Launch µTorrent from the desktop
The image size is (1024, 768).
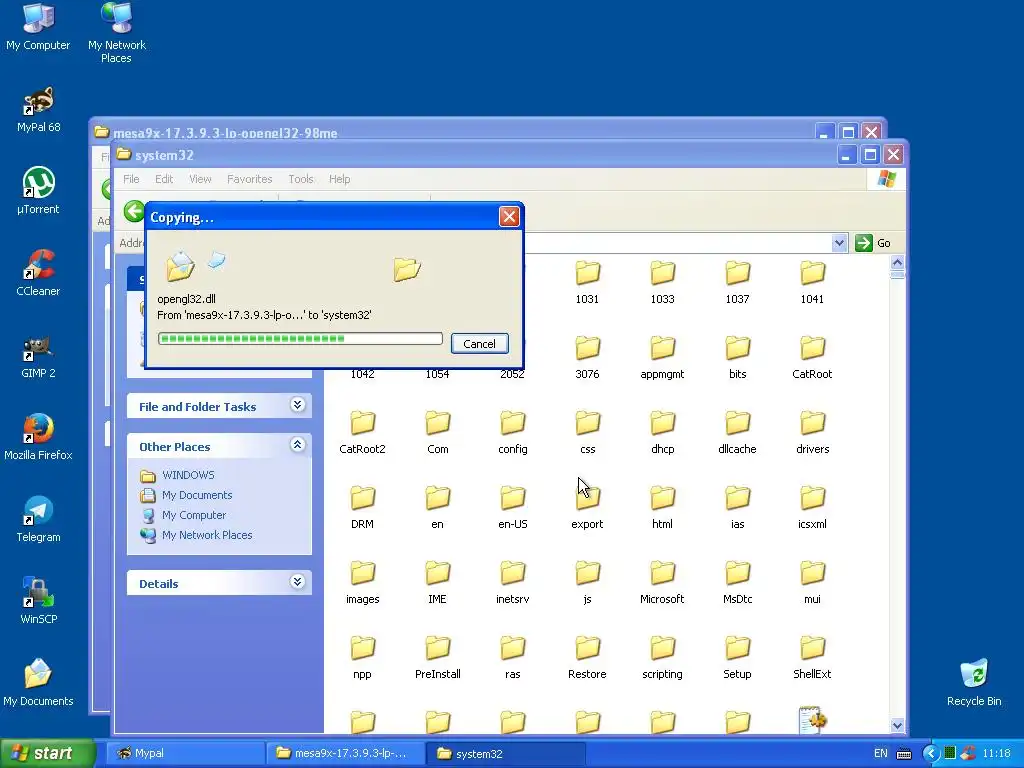click(38, 191)
